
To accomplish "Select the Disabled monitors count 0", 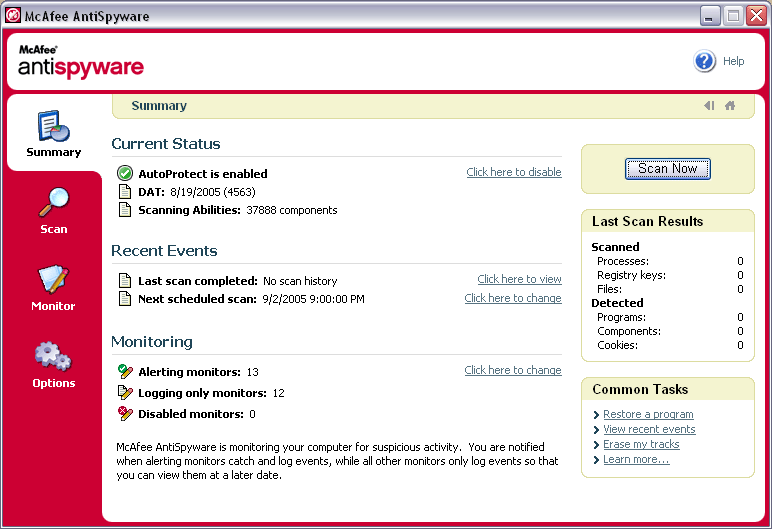I will pos(252,414).
